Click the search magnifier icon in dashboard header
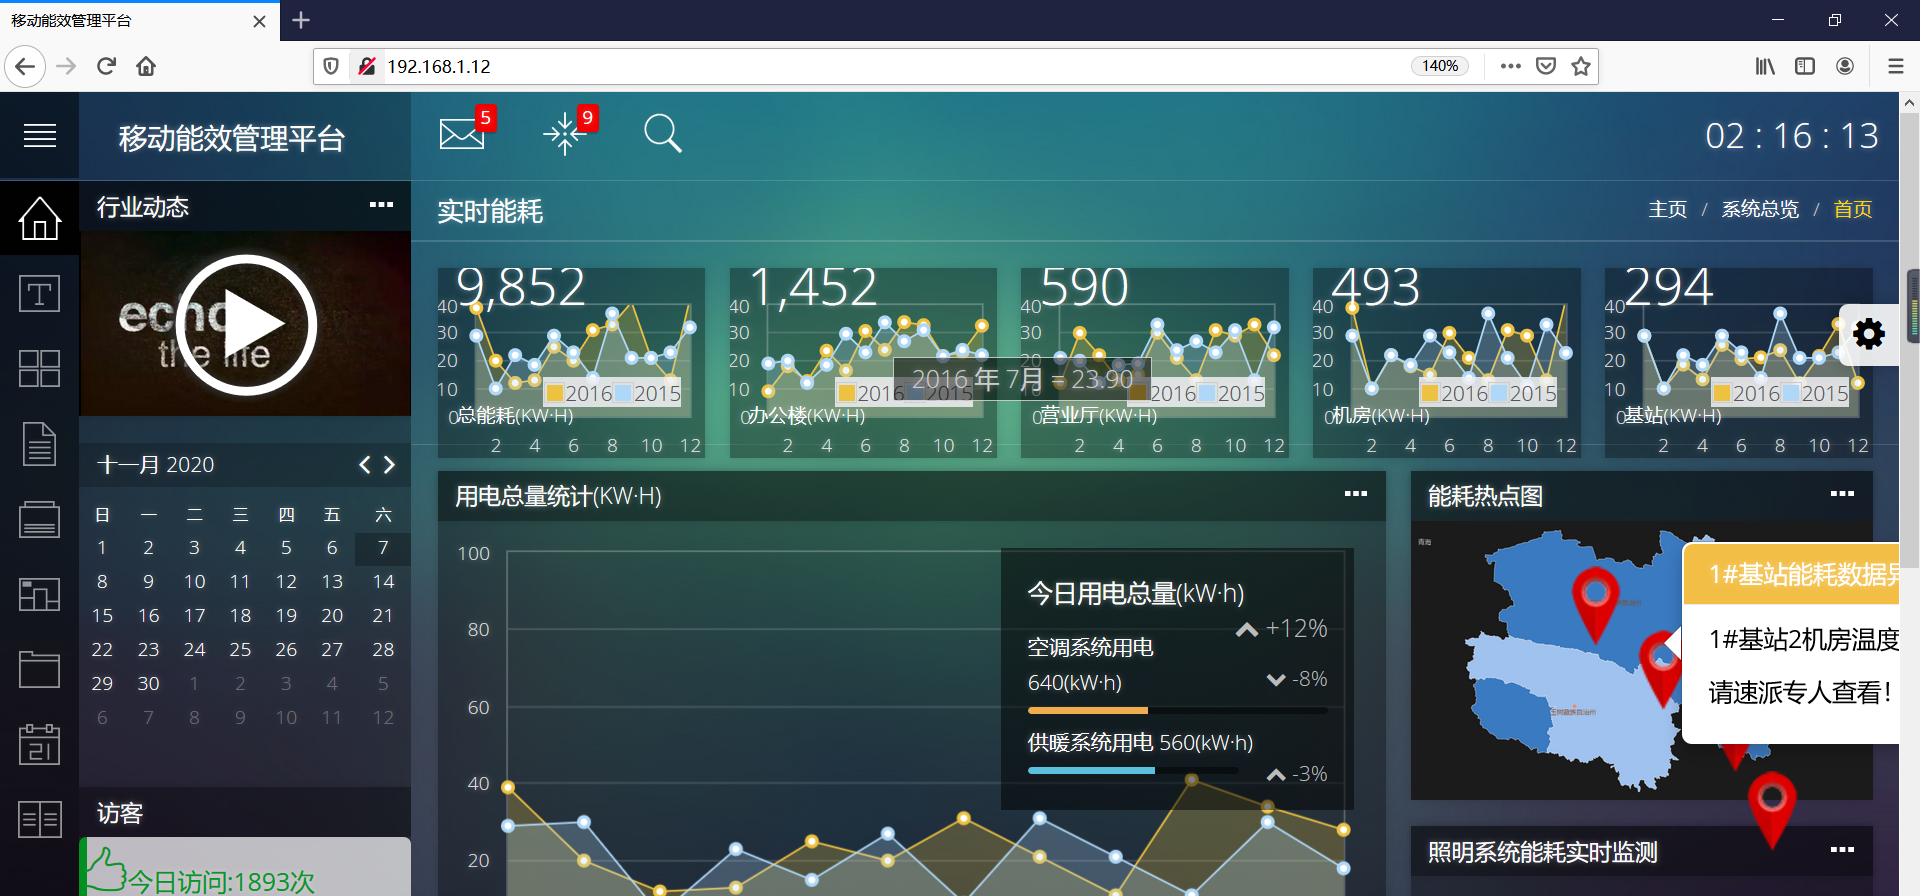The image size is (1920, 896). point(662,133)
